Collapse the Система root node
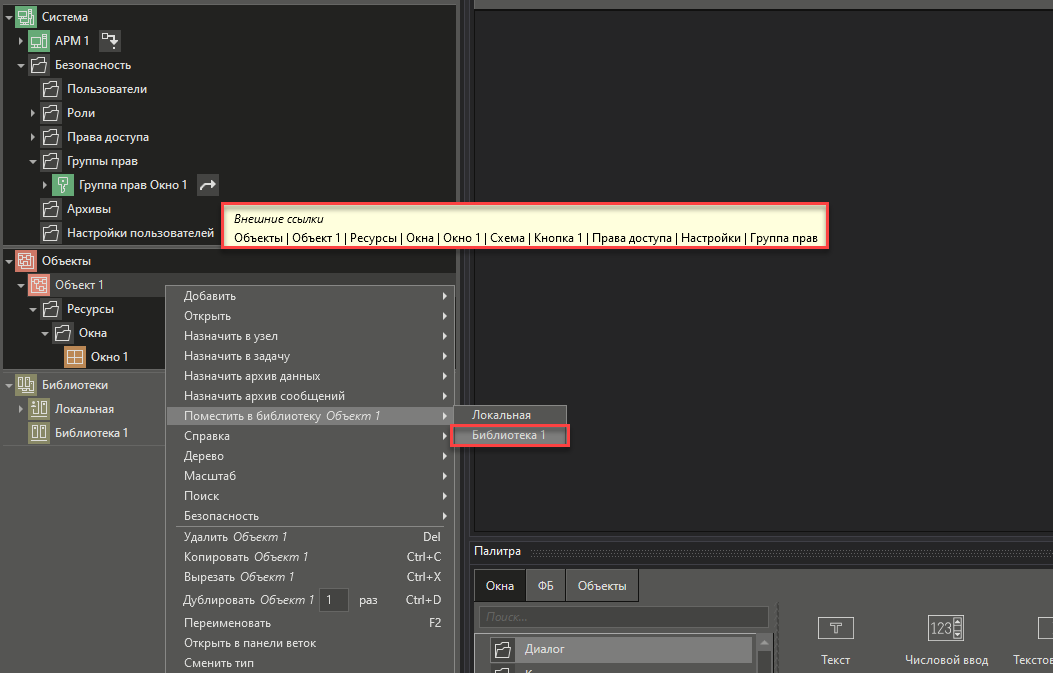The width and height of the screenshot is (1053, 673). 8,17
